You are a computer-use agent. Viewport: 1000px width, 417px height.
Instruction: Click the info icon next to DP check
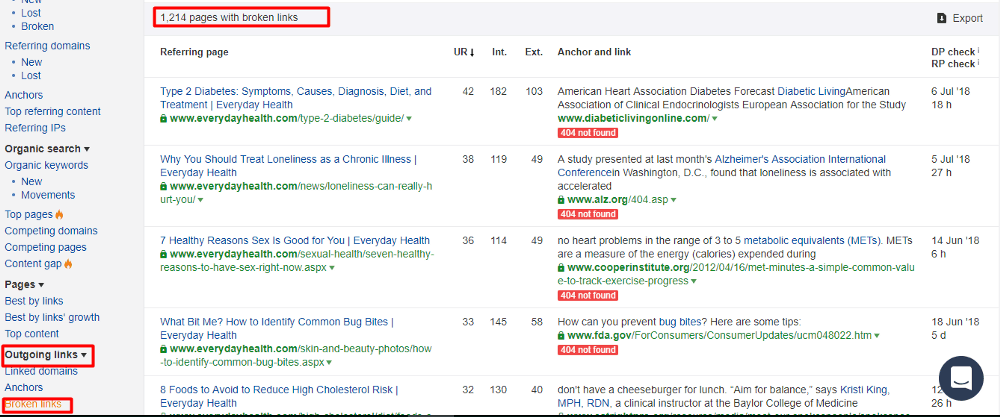pyautogui.click(x=978, y=50)
